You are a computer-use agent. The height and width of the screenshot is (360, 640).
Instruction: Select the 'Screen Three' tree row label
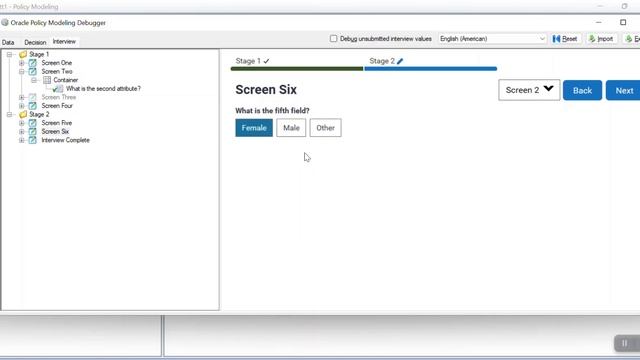pos(59,97)
